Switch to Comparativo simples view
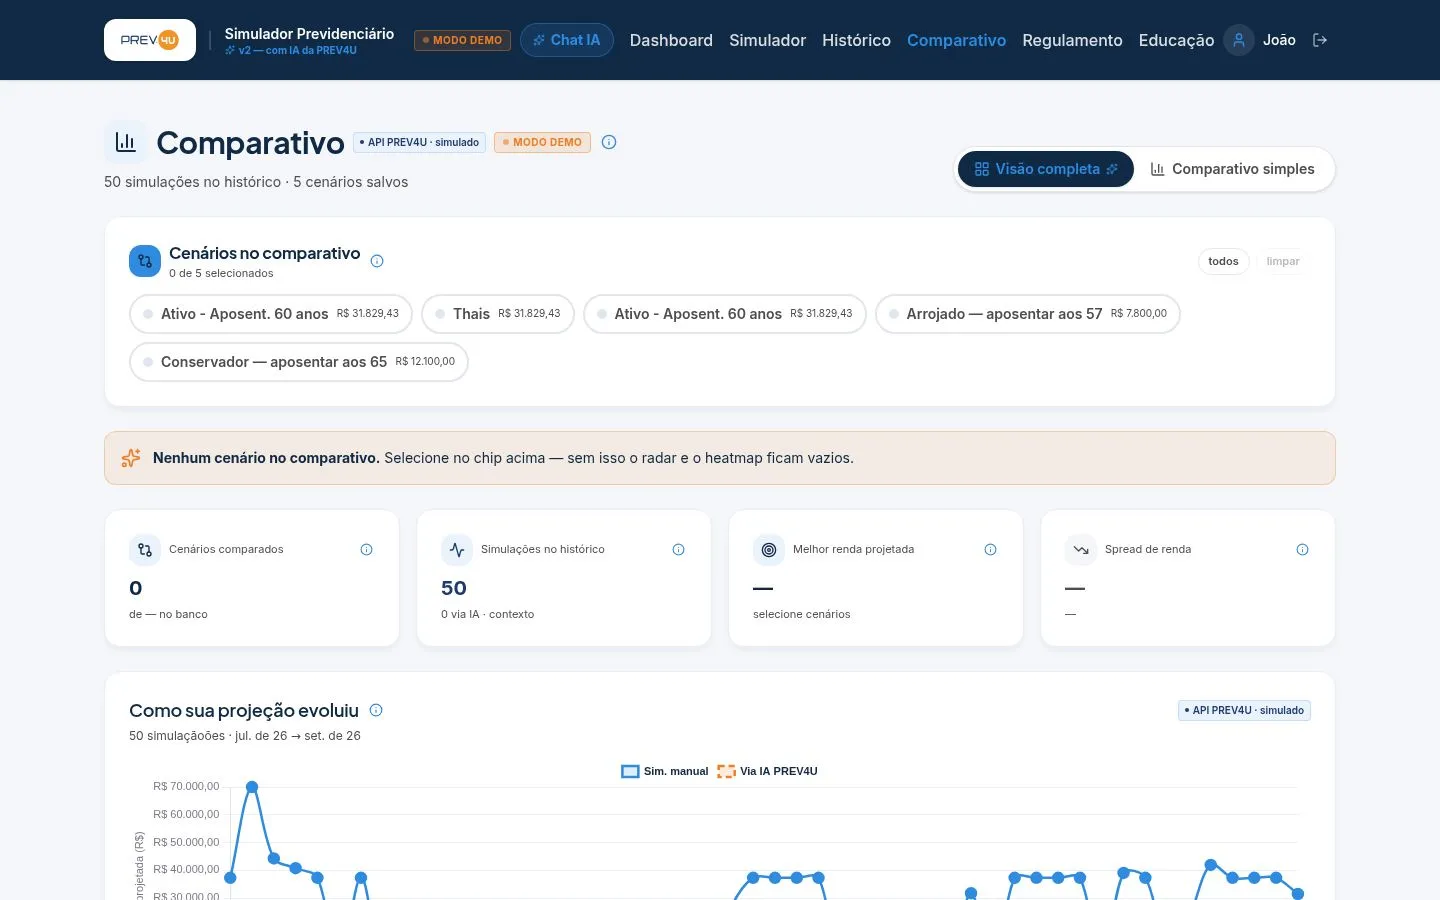Screen dimensions: 1440x900 [x=1233, y=169]
